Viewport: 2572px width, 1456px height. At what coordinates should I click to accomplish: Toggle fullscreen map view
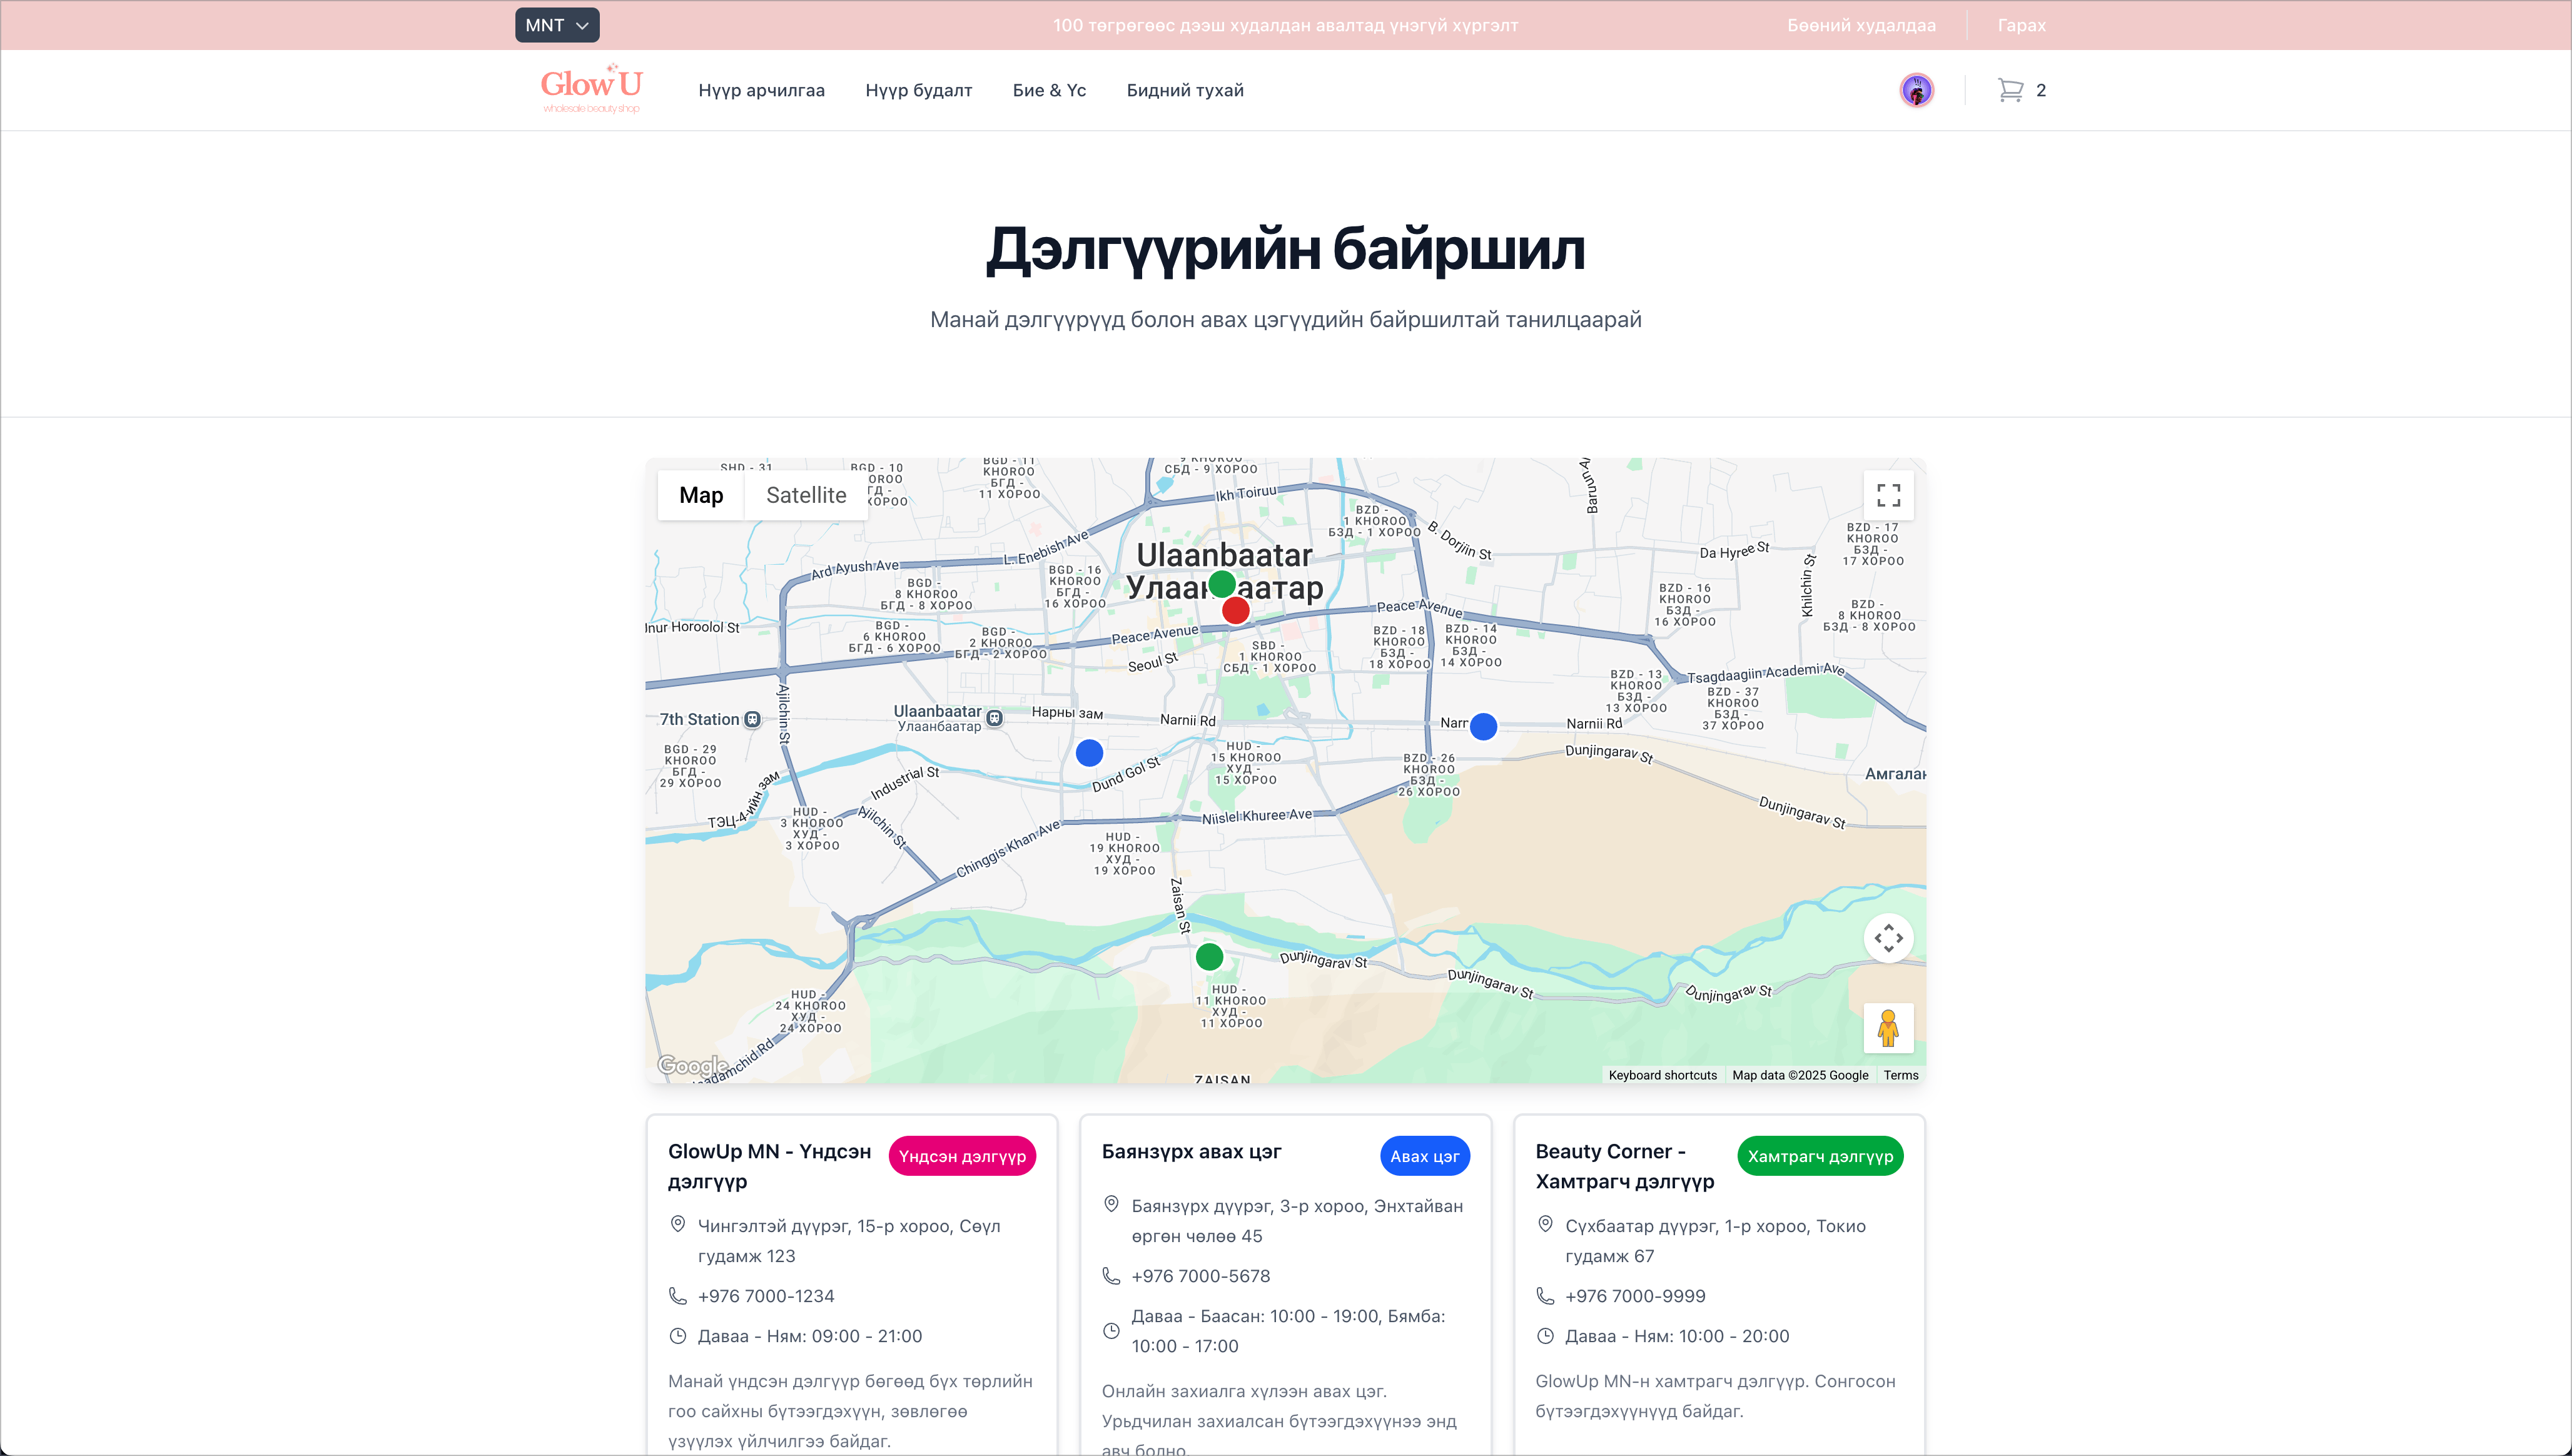(x=1888, y=495)
